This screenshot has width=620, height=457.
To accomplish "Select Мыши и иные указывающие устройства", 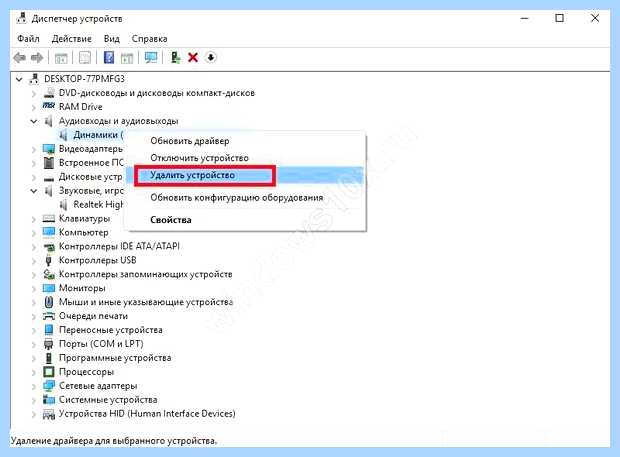I will coord(146,302).
